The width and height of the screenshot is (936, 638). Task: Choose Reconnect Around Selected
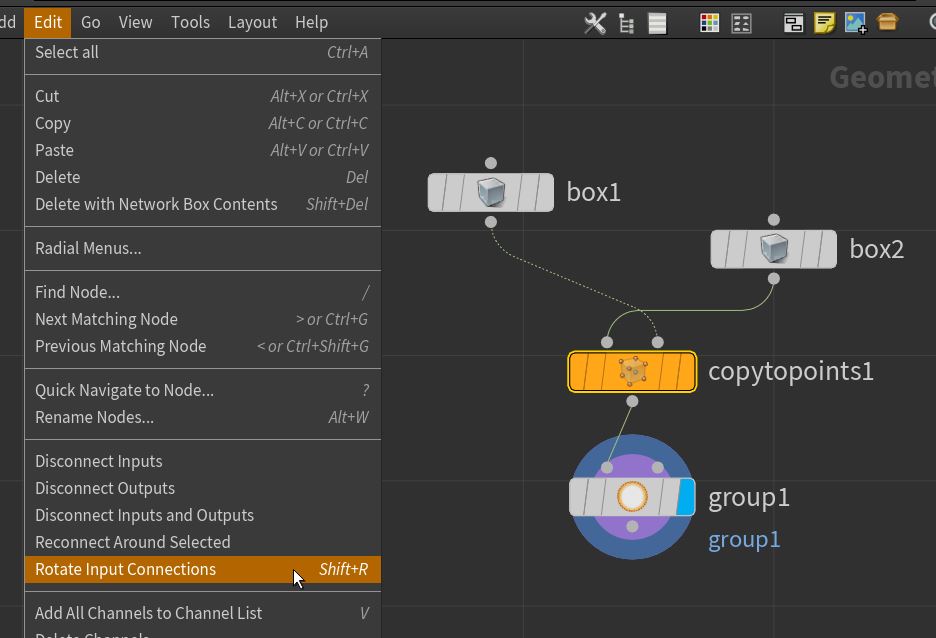(x=202, y=542)
